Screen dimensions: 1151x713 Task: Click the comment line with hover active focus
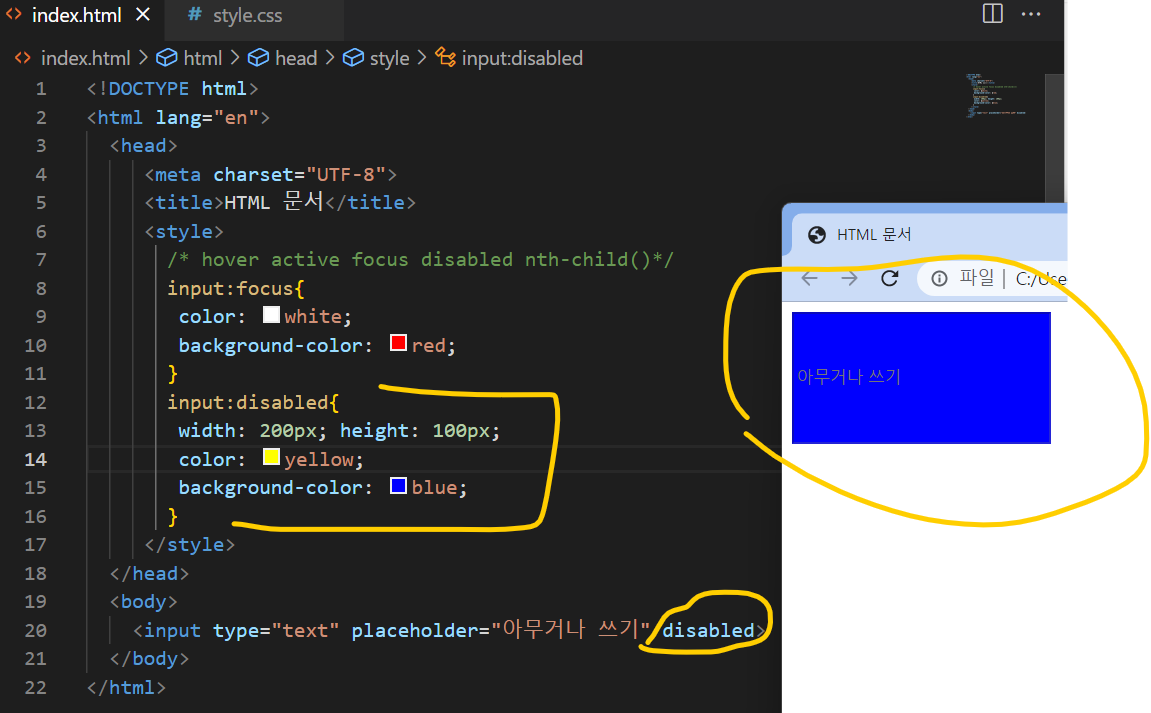click(420, 260)
